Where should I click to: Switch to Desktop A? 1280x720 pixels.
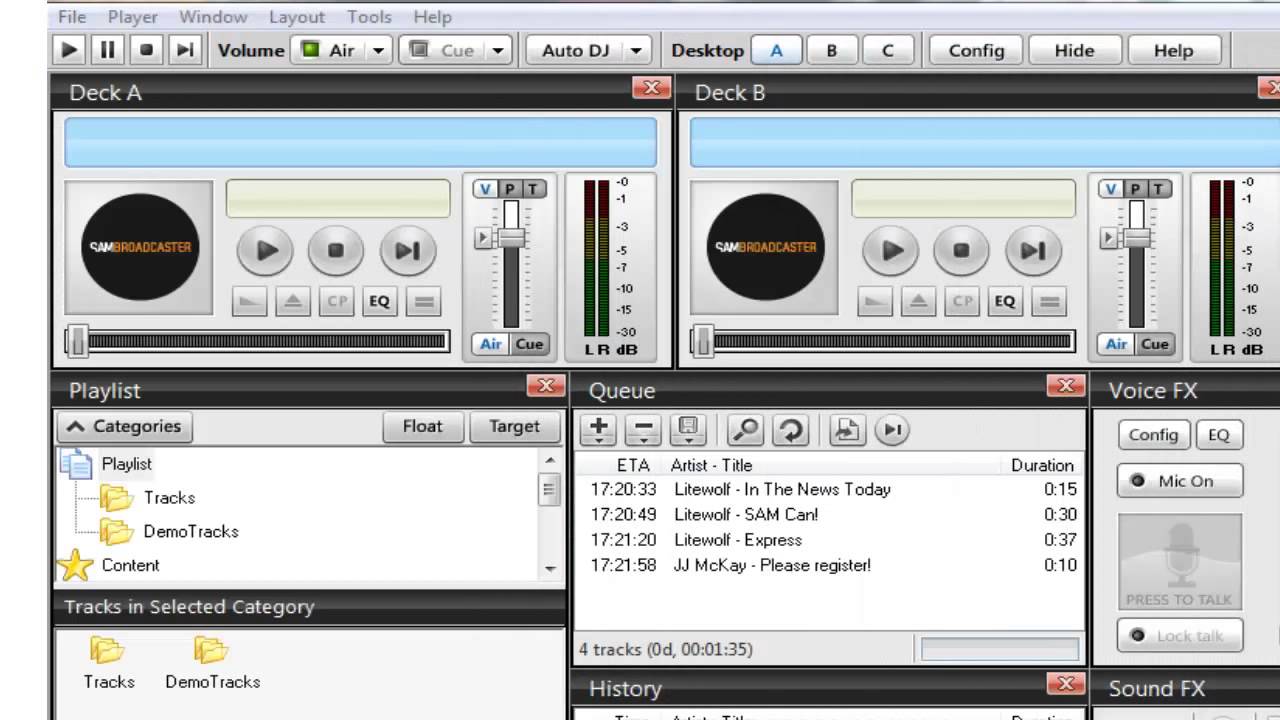[776, 50]
